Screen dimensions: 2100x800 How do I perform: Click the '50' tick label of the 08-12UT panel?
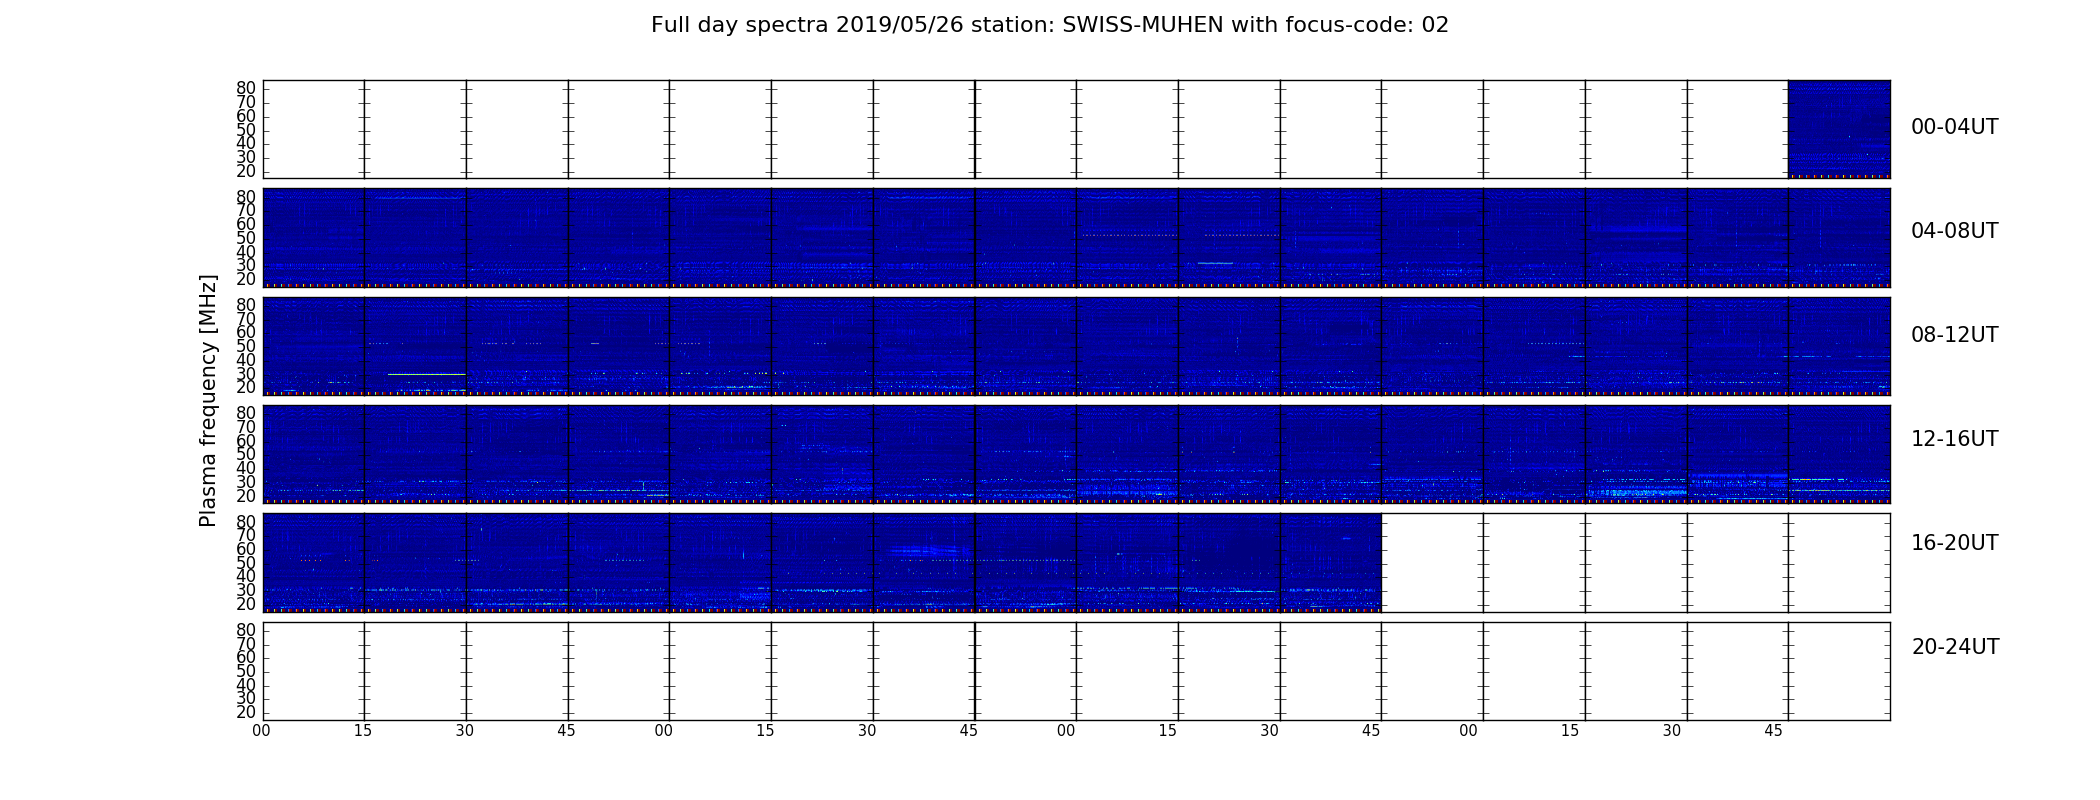coord(246,346)
